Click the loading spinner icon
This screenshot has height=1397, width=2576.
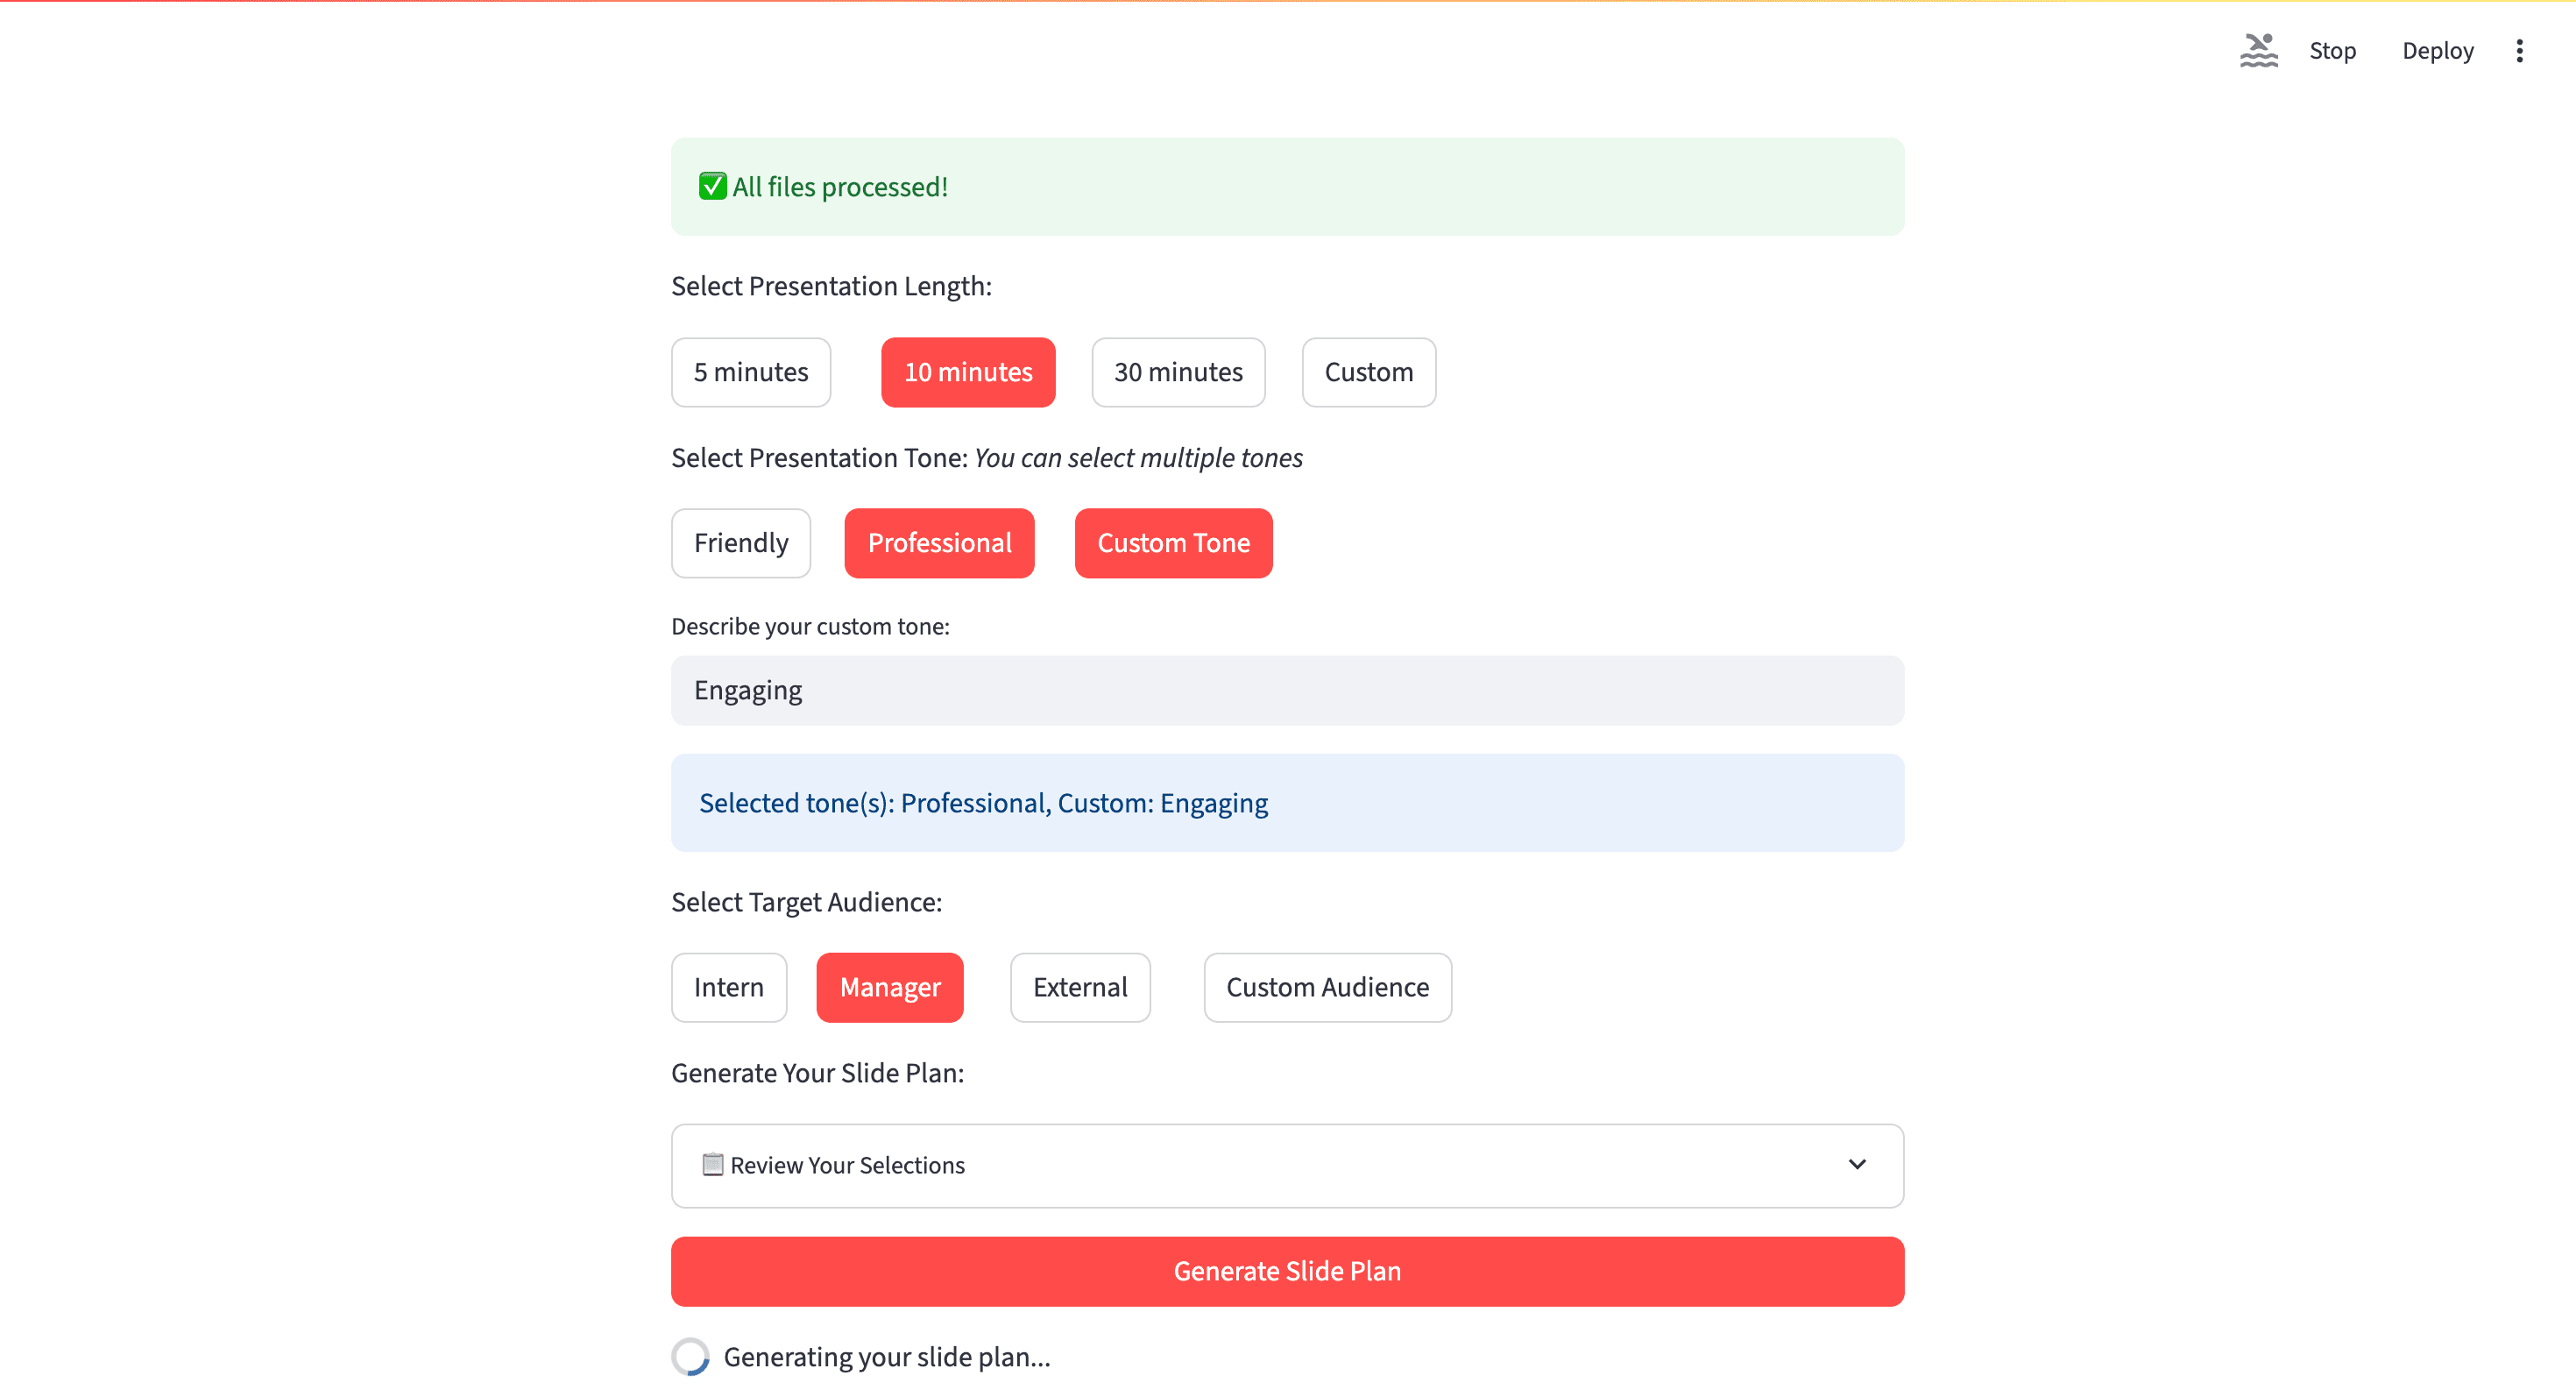(x=690, y=1356)
